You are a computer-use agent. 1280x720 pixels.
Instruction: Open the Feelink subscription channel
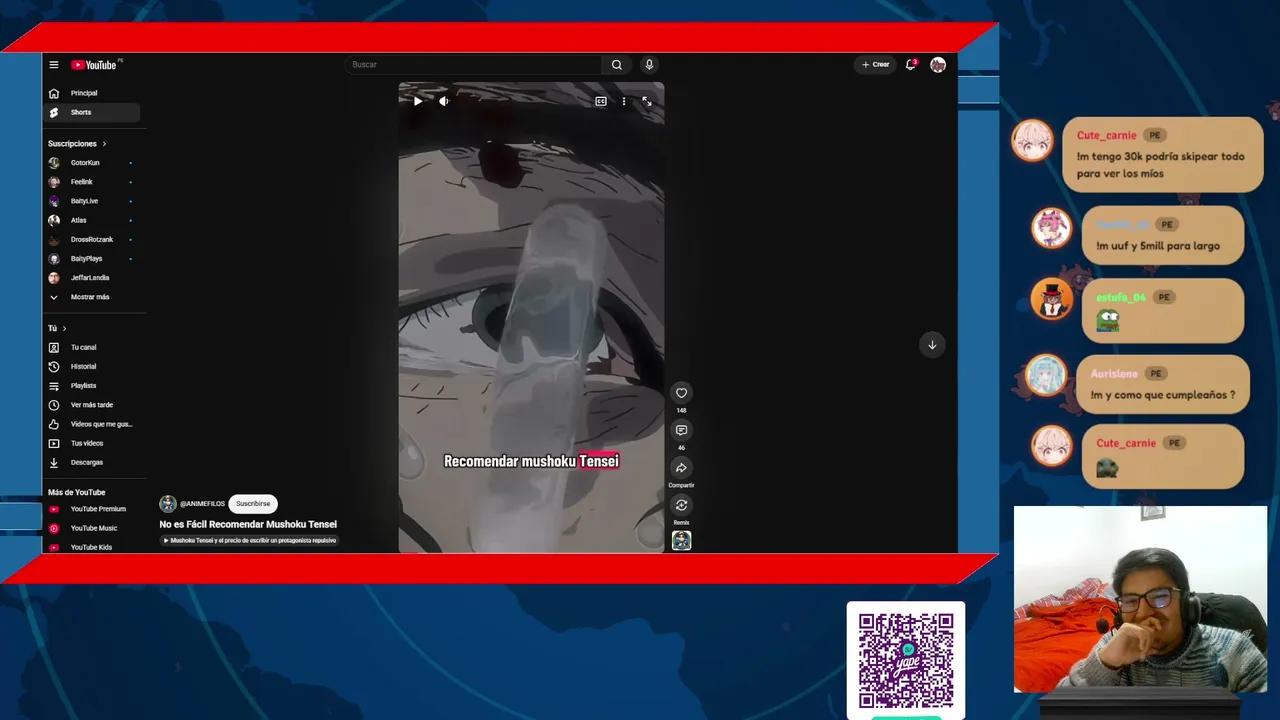[x=92, y=182]
